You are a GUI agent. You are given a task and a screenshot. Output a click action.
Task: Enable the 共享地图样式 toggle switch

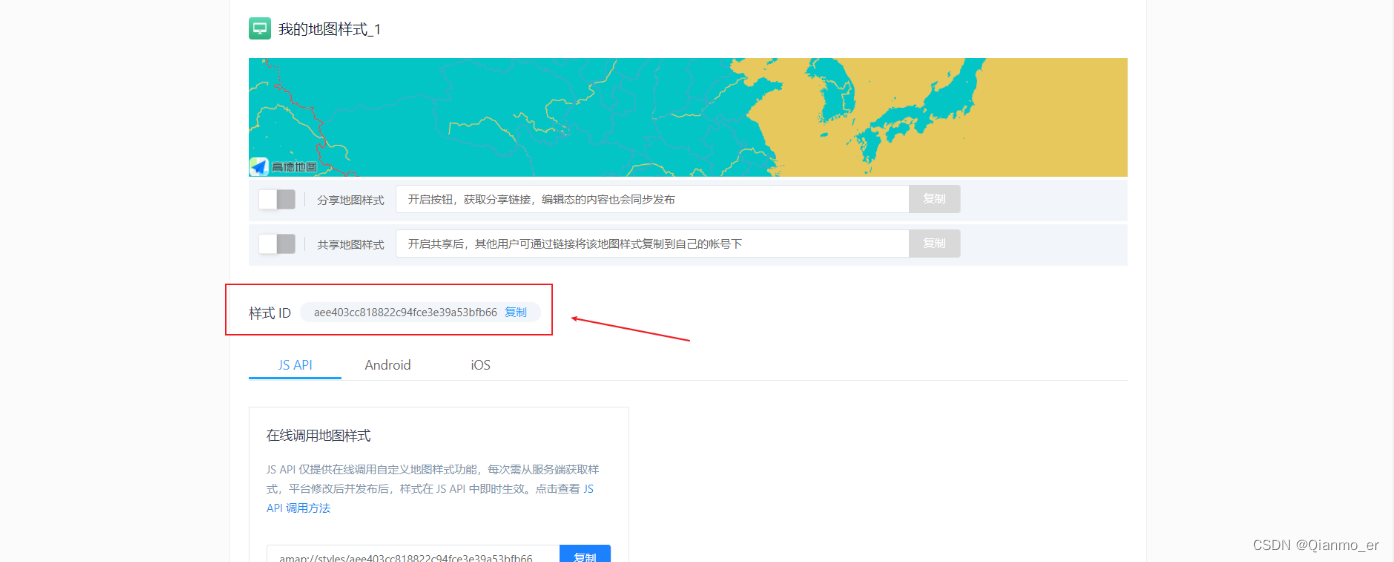[x=277, y=244]
